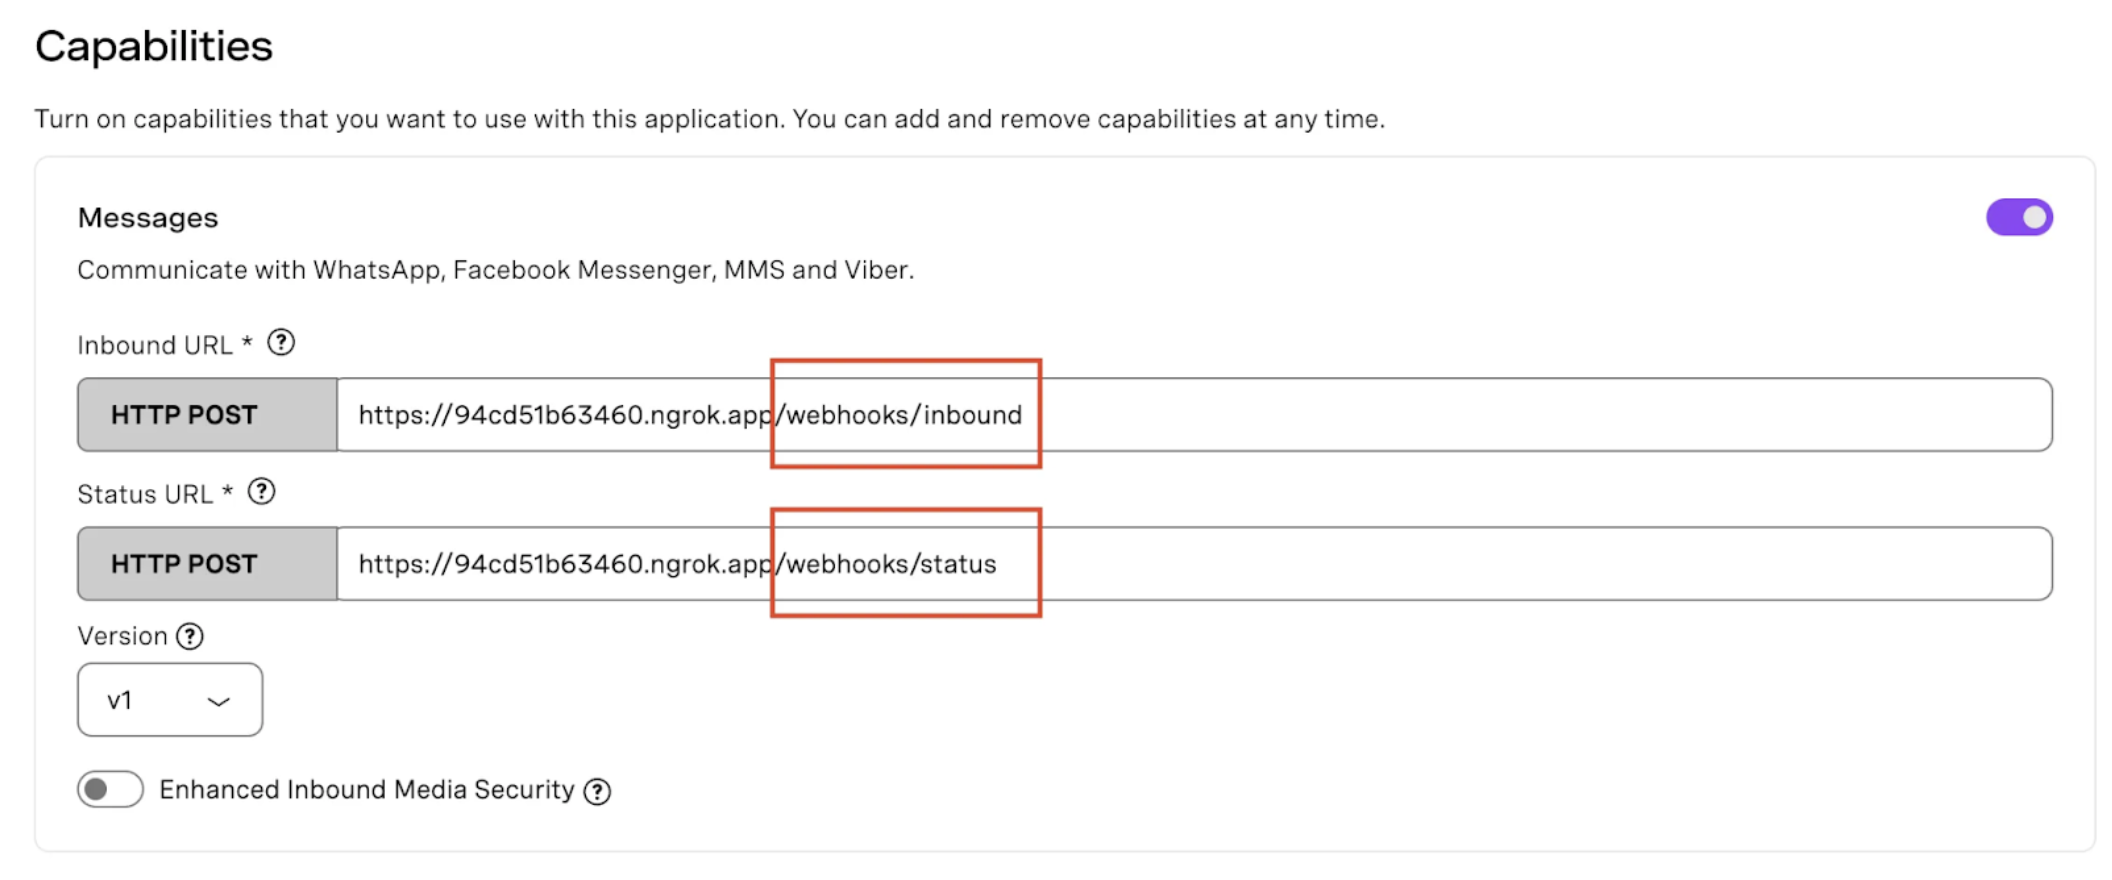The image size is (2112, 880).
Task: Click the chevron on the Version selector
Action: (218, 699)
